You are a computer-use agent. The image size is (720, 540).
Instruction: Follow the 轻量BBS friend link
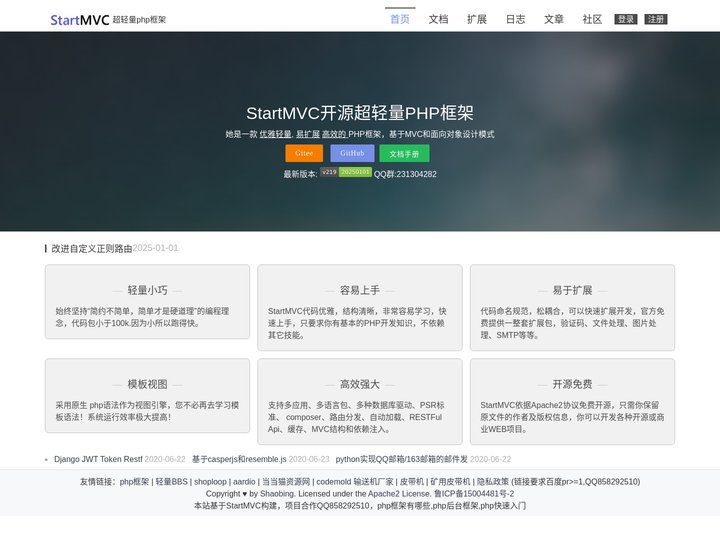[x=172, y=482]
